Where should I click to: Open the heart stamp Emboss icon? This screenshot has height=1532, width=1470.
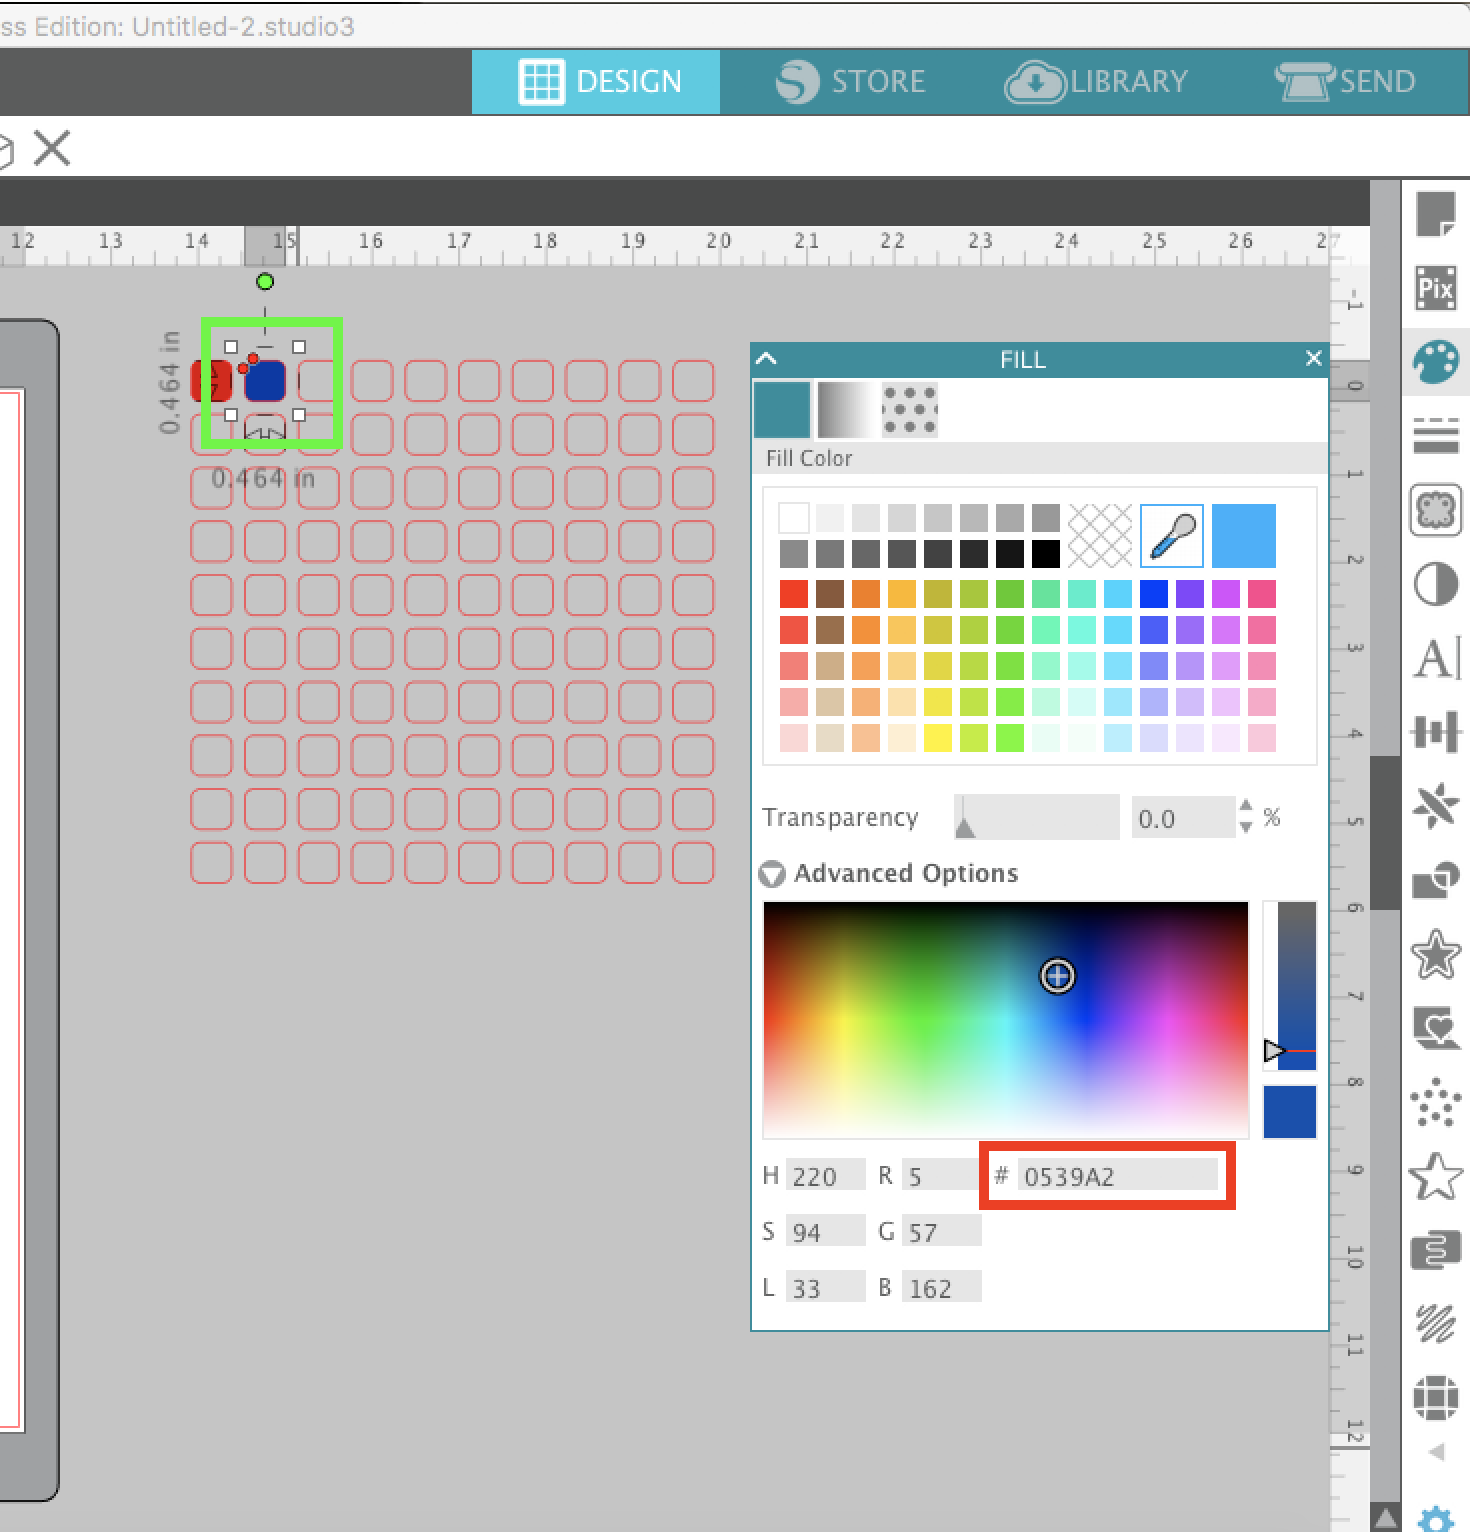coord(1435,1028)
